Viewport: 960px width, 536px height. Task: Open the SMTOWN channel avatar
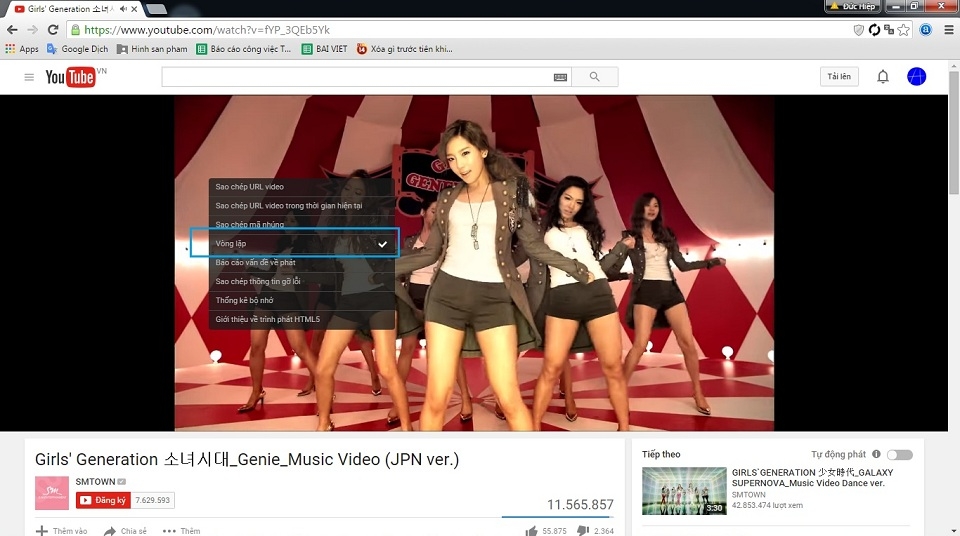click(x=52, y=493)
